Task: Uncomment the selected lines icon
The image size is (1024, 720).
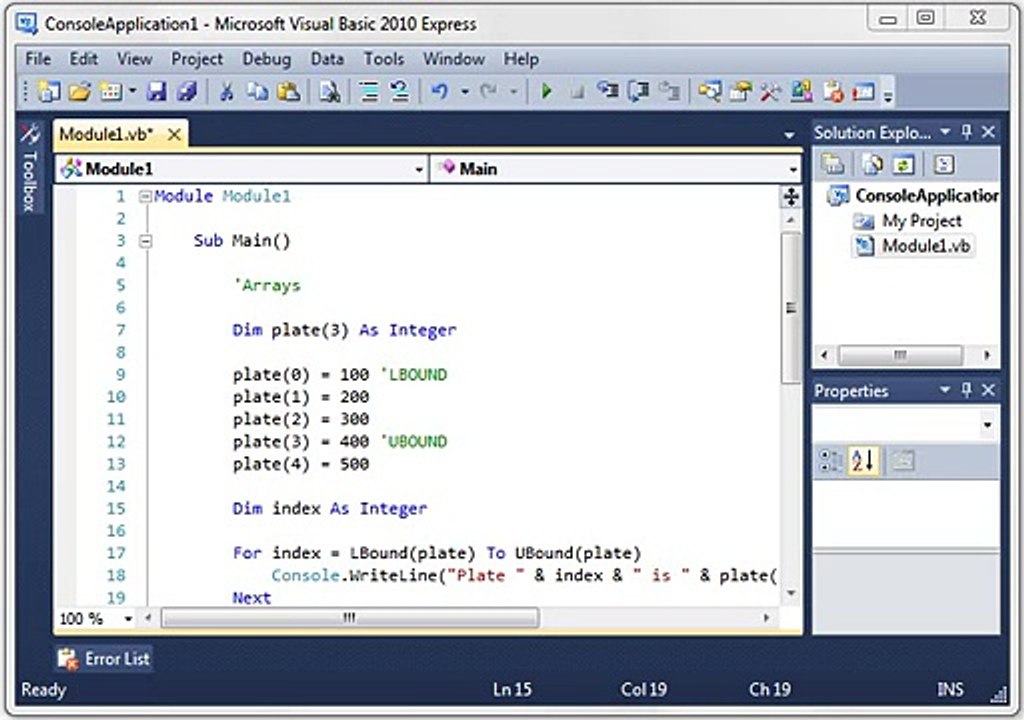Action: pyautogui.click(x=400, y=91)
